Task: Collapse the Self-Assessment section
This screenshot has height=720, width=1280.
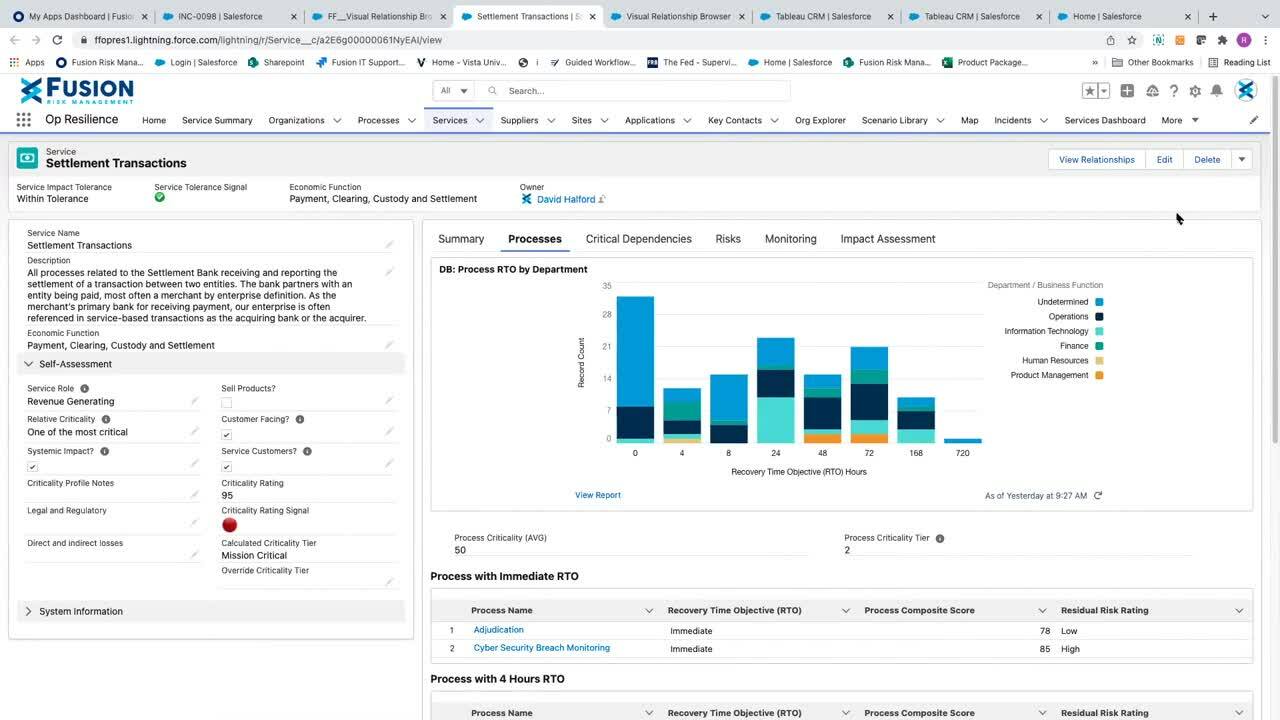Action: (x=28, y=364)
